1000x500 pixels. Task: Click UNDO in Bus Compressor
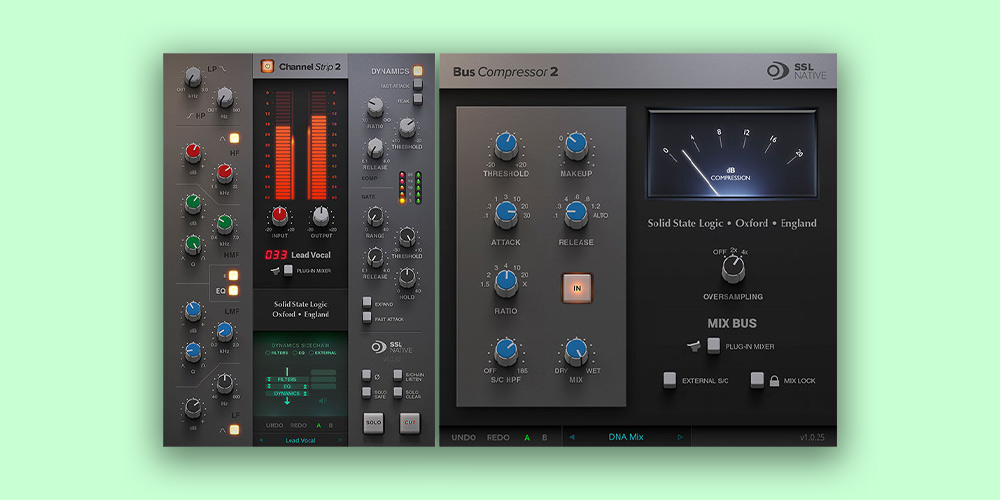coord(463,438)
